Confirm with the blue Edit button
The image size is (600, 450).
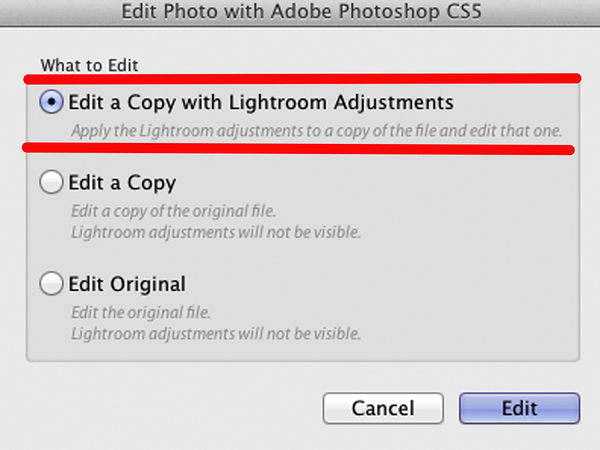[520, 408]
